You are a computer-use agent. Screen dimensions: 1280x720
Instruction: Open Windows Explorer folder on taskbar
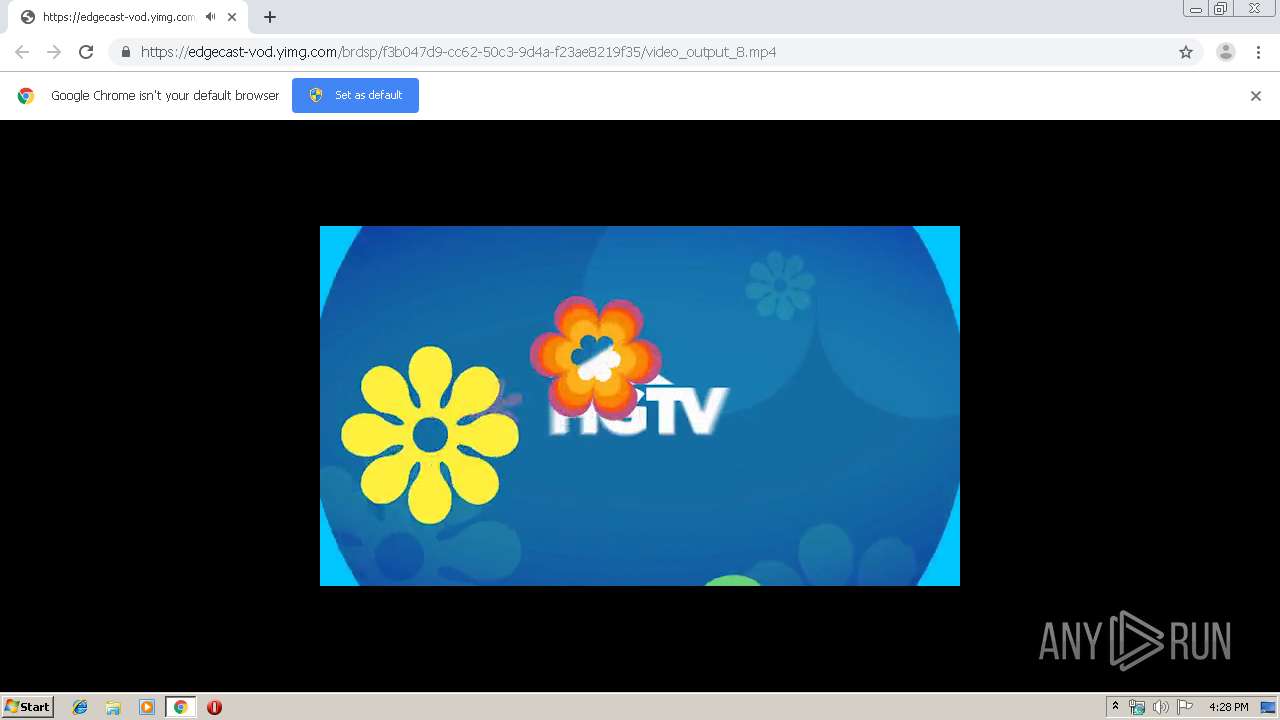(113, 707)
